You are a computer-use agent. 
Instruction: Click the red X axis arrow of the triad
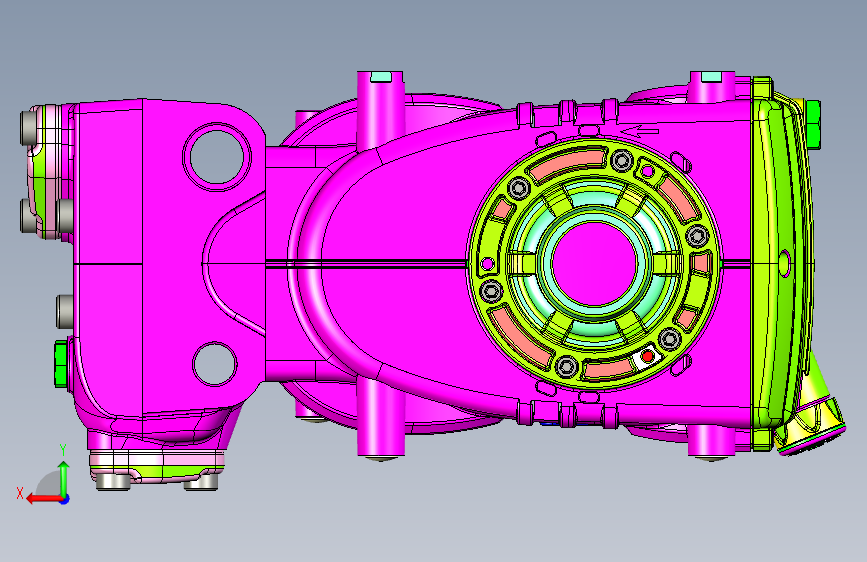44,499
